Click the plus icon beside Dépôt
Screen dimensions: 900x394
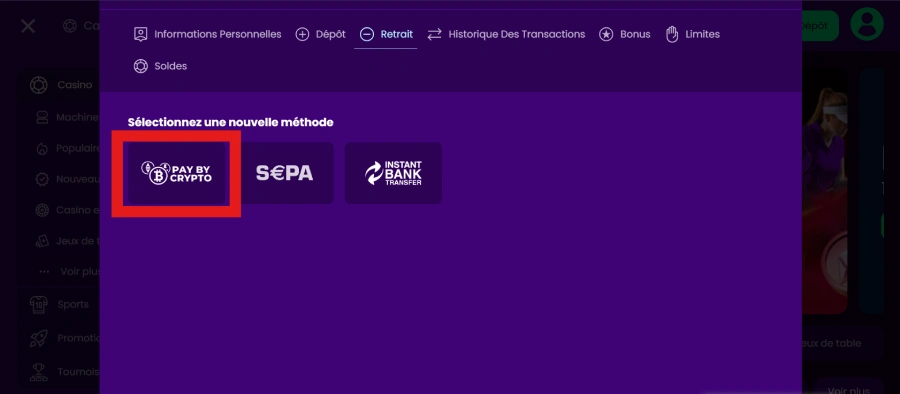coord(302,34)
